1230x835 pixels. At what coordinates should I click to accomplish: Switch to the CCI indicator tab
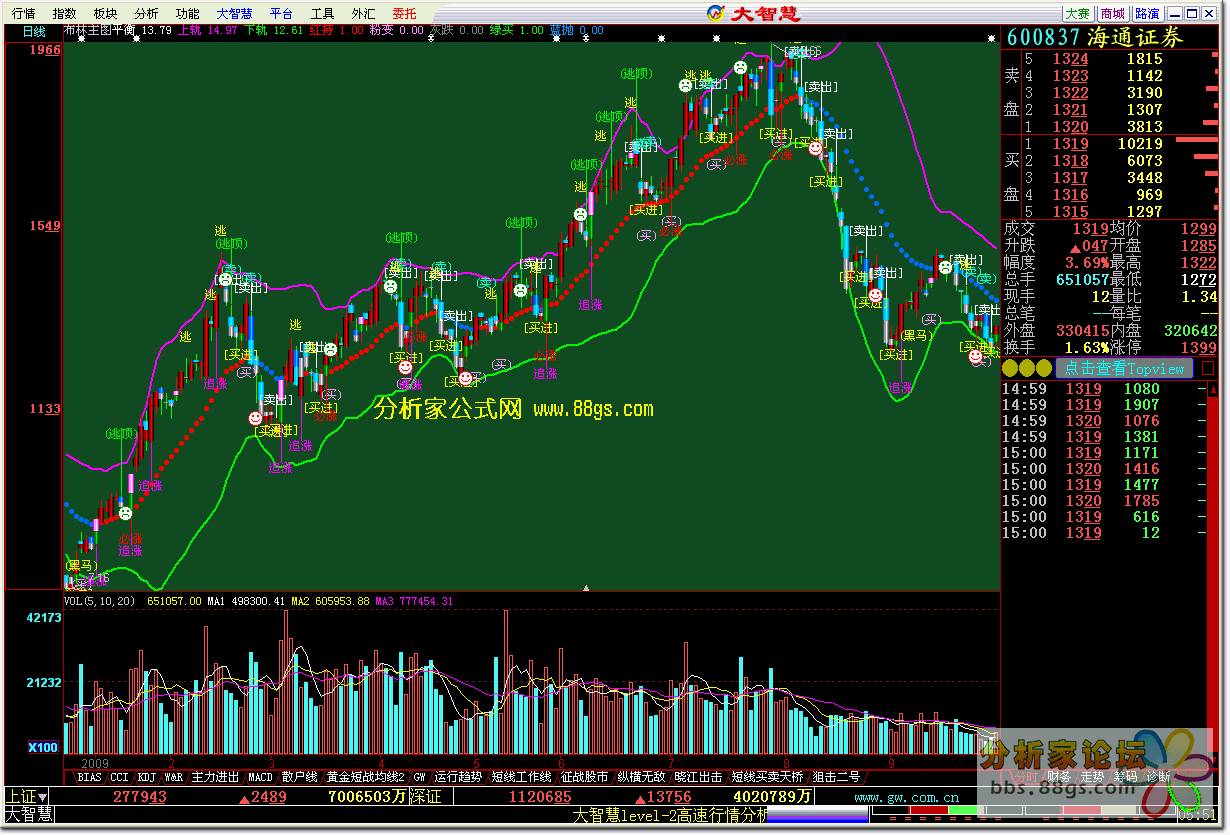click(x=119, y=776)
